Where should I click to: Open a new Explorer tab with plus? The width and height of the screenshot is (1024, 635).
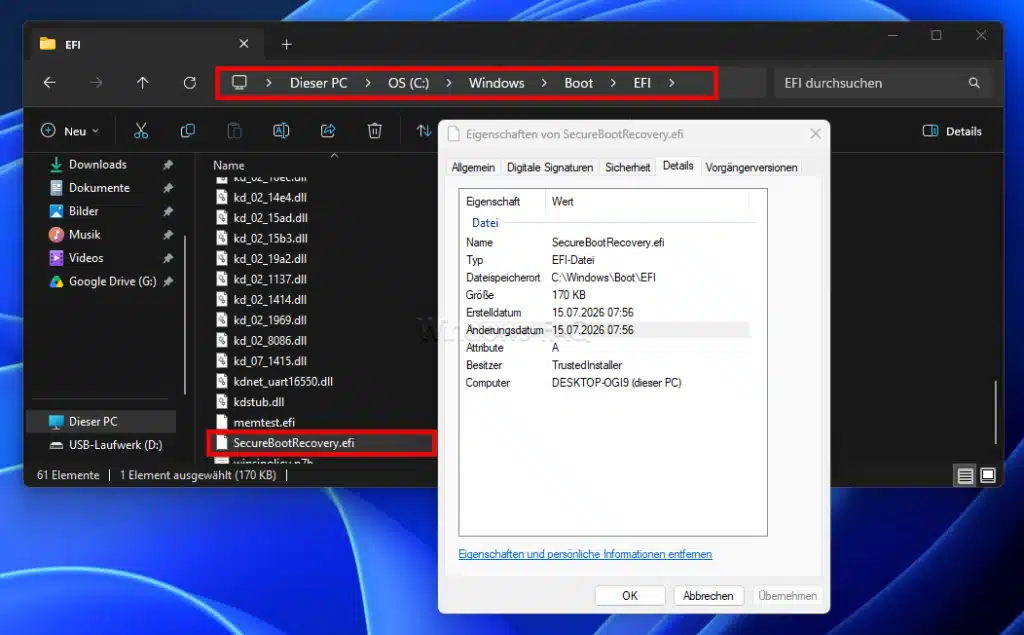tap(287, 44)
